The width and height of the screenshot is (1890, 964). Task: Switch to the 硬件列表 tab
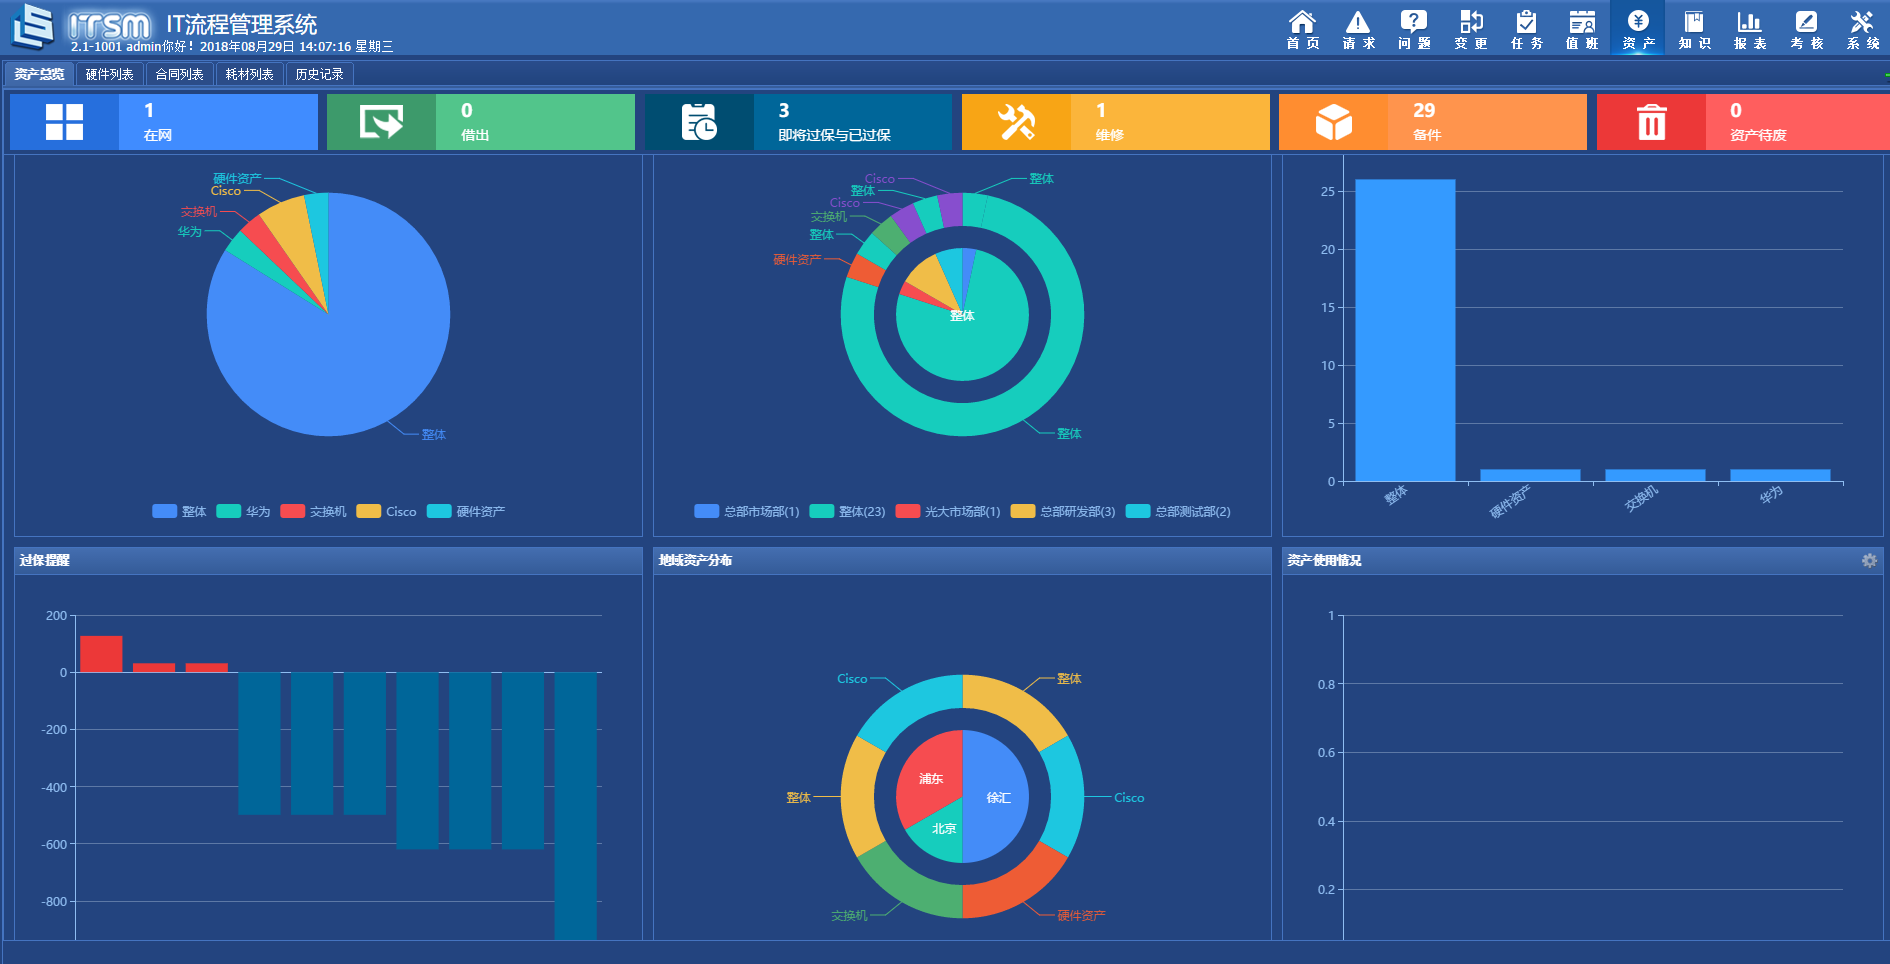tap(109, 74)
